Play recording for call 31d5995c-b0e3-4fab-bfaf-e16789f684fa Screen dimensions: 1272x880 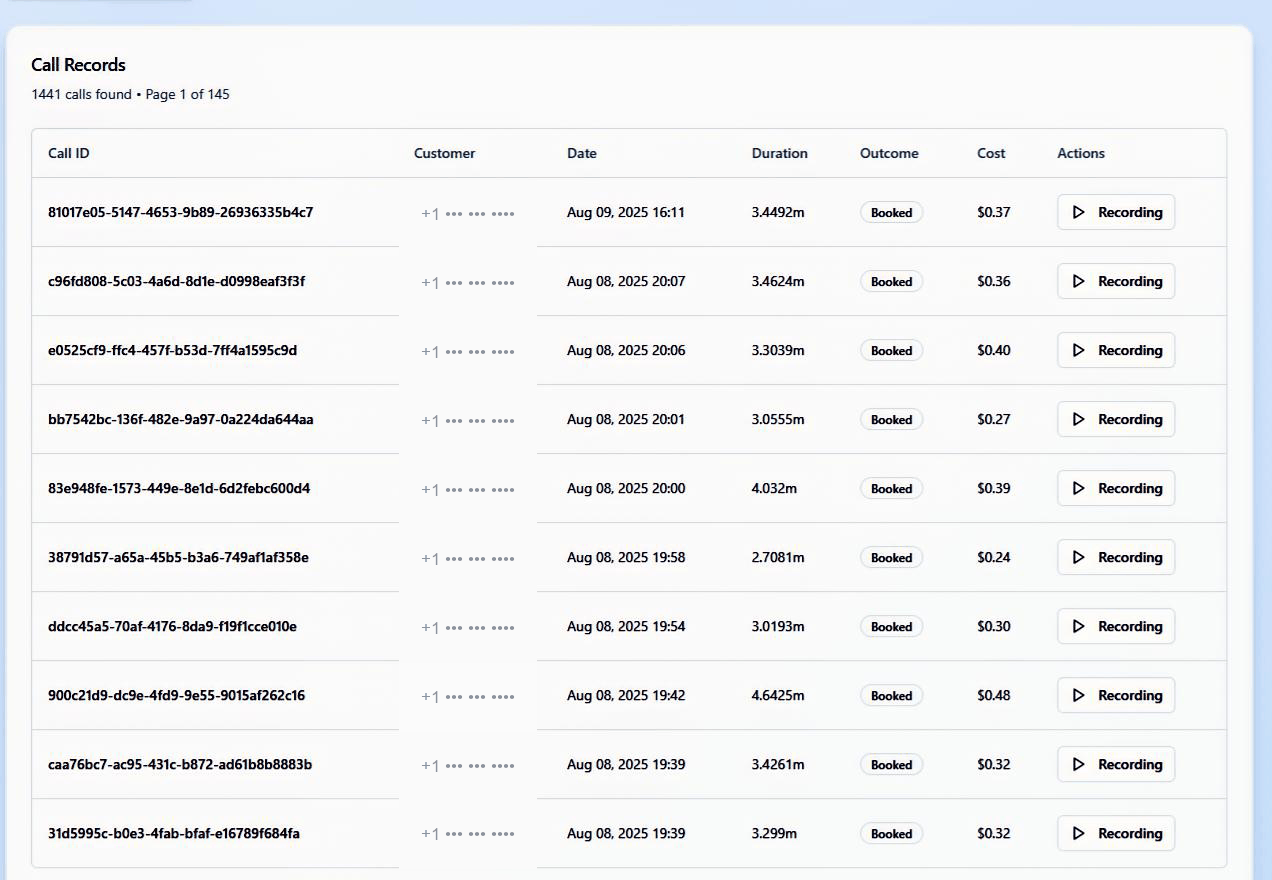(1115, 833)
